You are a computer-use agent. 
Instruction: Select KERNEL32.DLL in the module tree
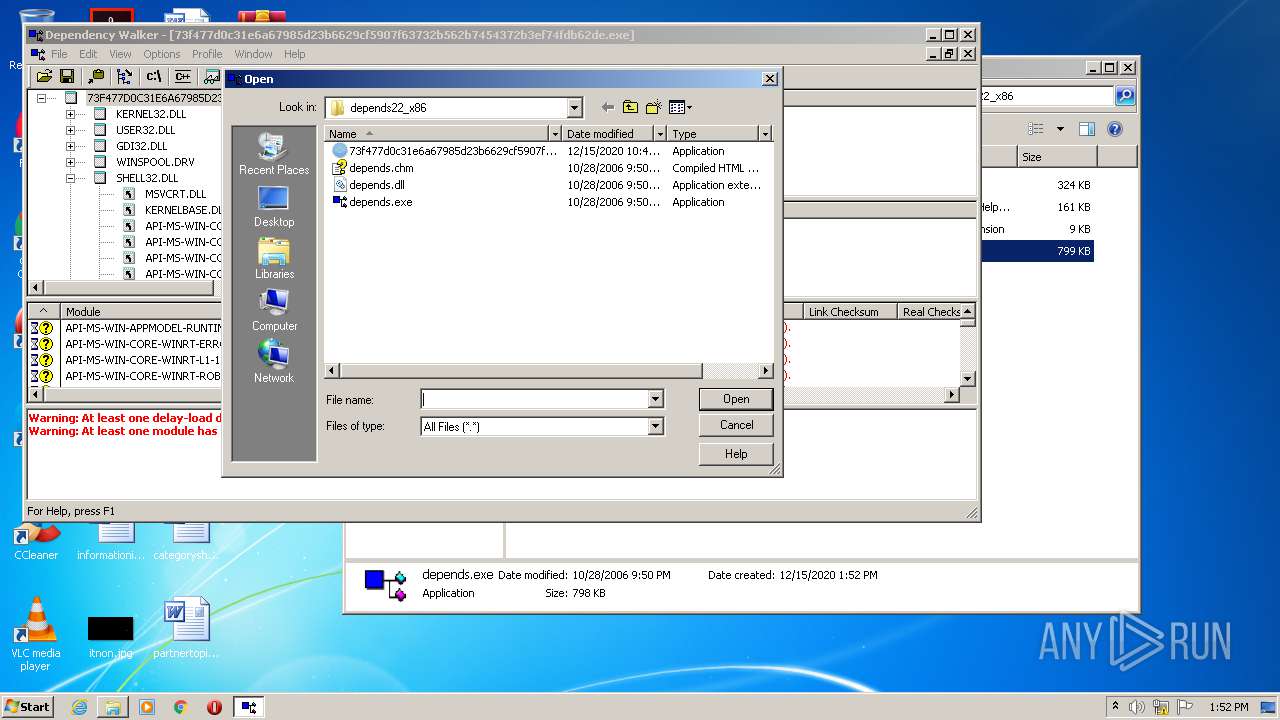point(151,114)
